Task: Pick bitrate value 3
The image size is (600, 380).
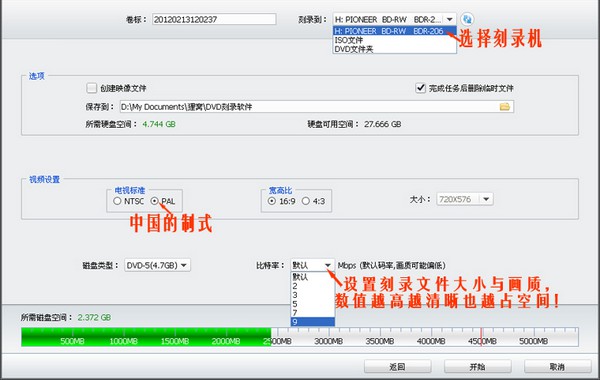Action: (x=313, y=295)
